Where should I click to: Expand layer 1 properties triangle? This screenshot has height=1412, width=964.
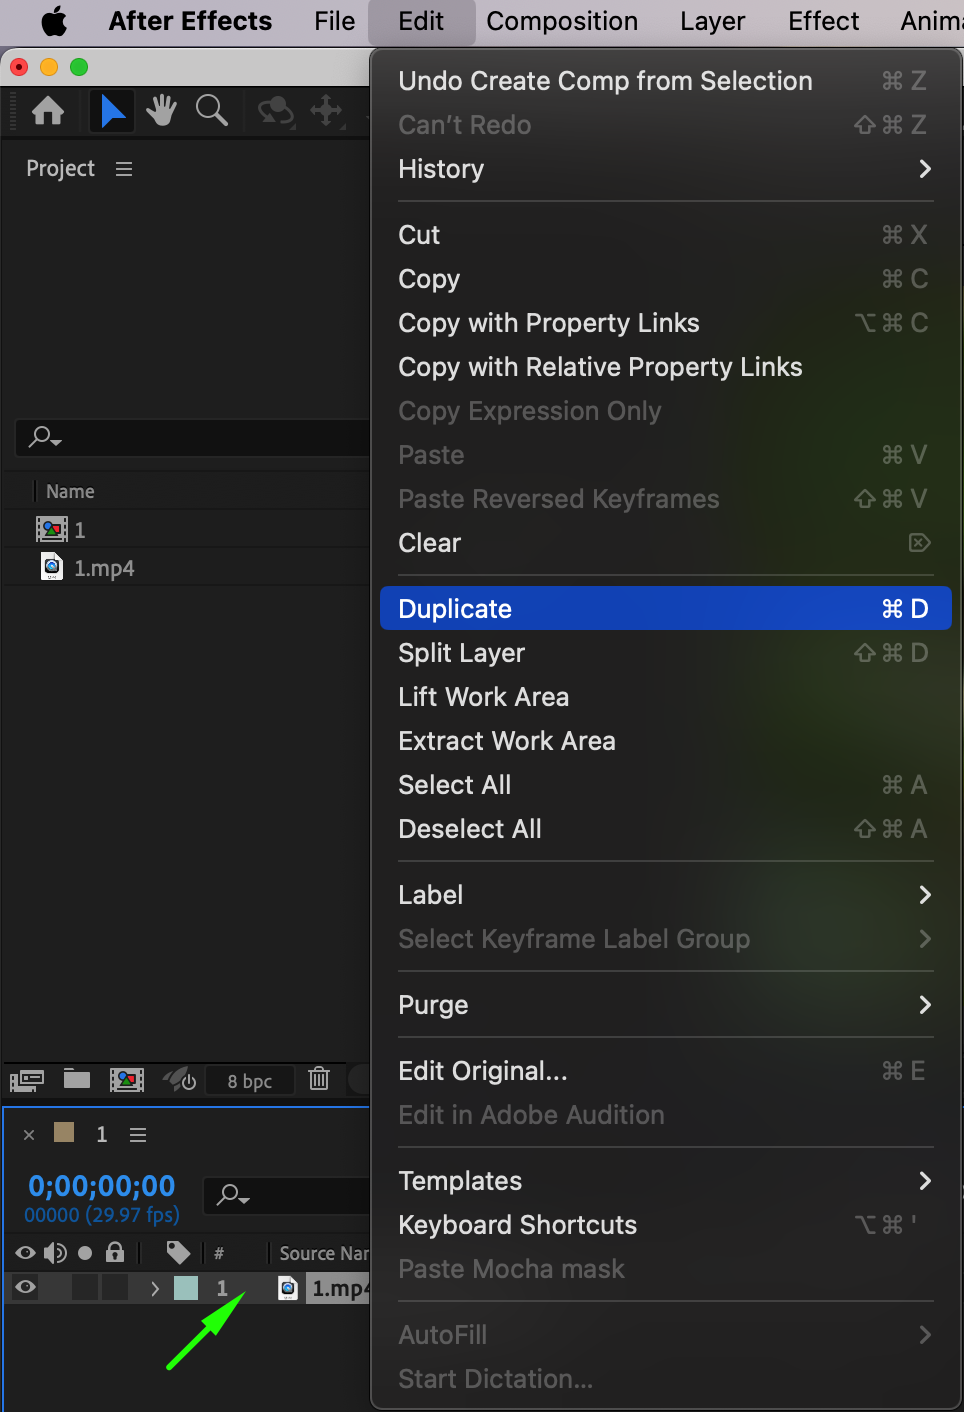click(155, 1288)
